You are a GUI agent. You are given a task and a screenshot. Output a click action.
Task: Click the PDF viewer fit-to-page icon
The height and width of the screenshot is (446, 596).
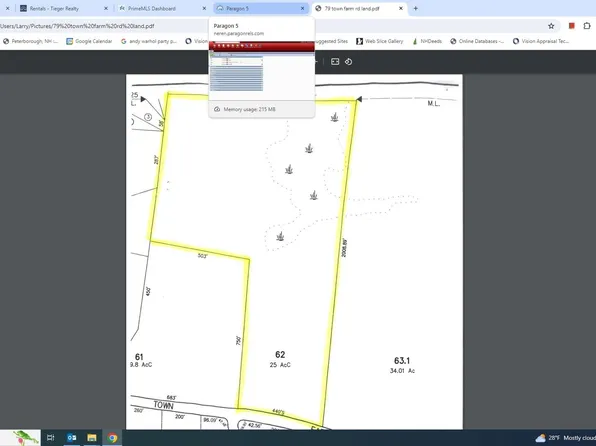[x=335, y=62]
